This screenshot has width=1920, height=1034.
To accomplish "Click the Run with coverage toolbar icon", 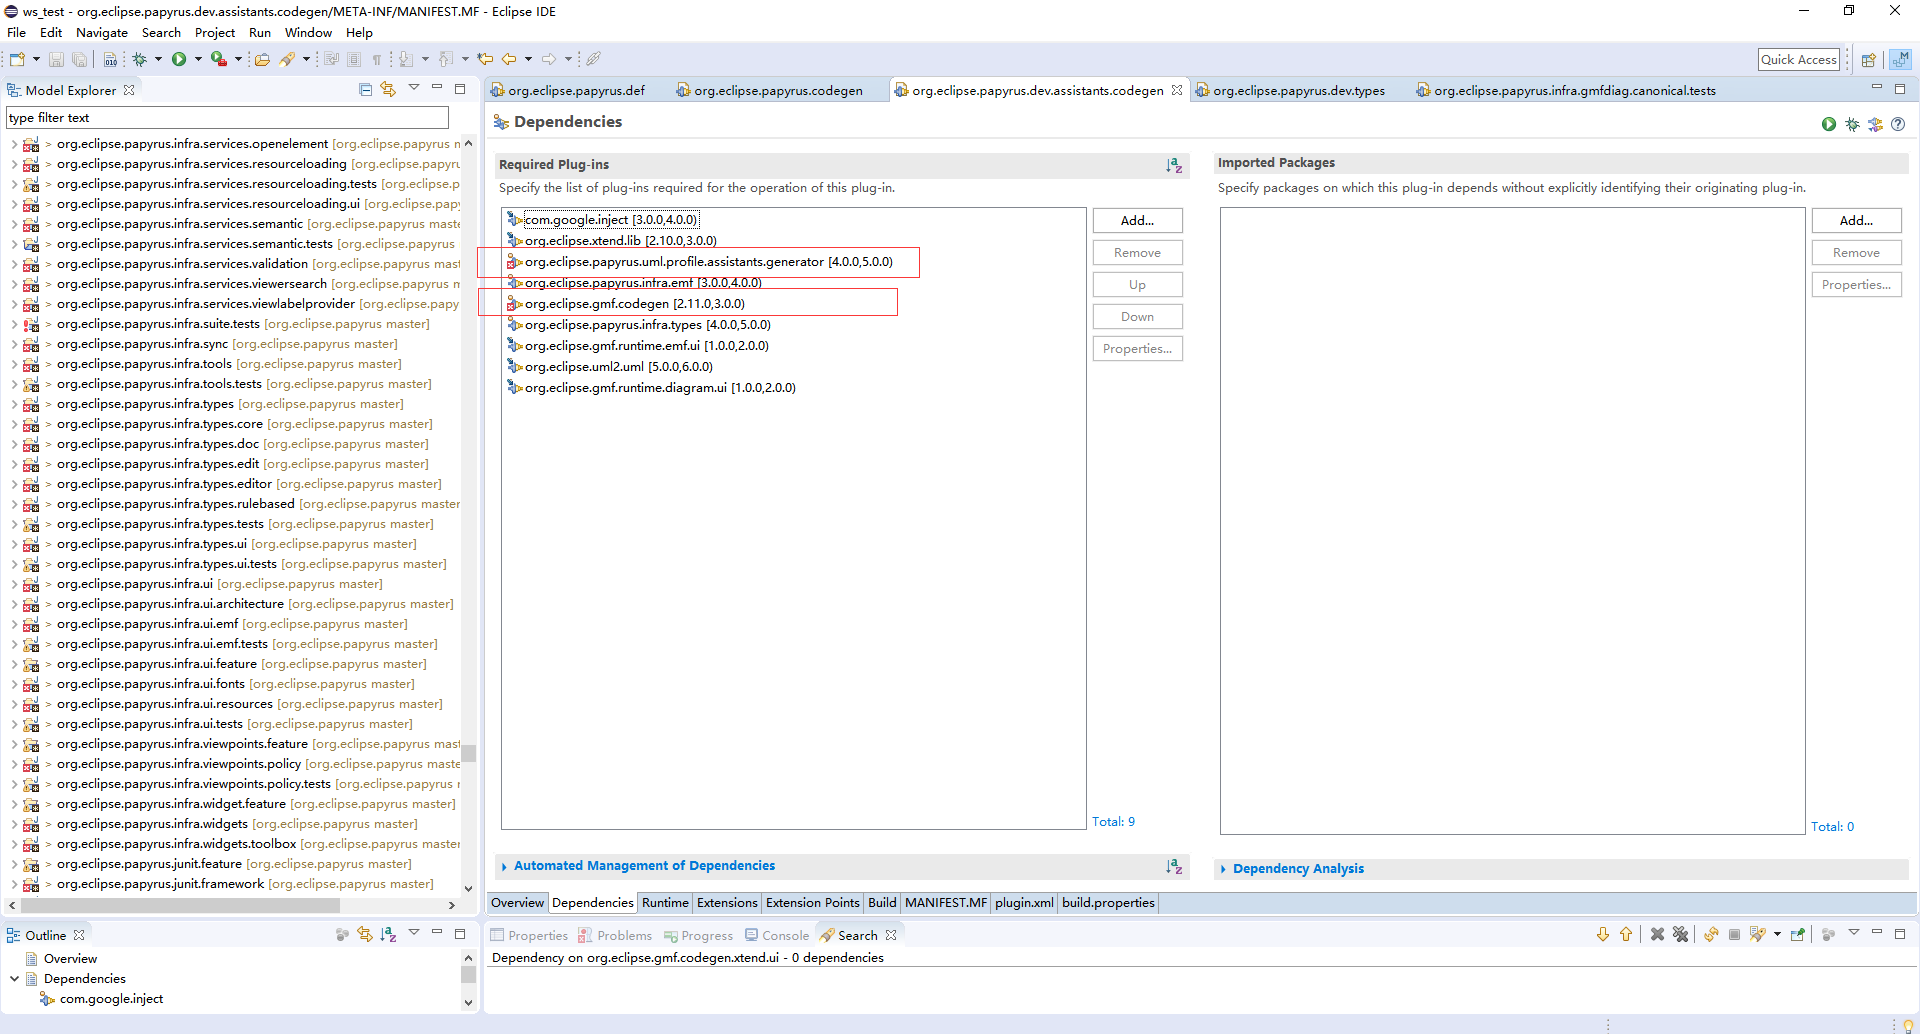I will [x=218, y=59].
